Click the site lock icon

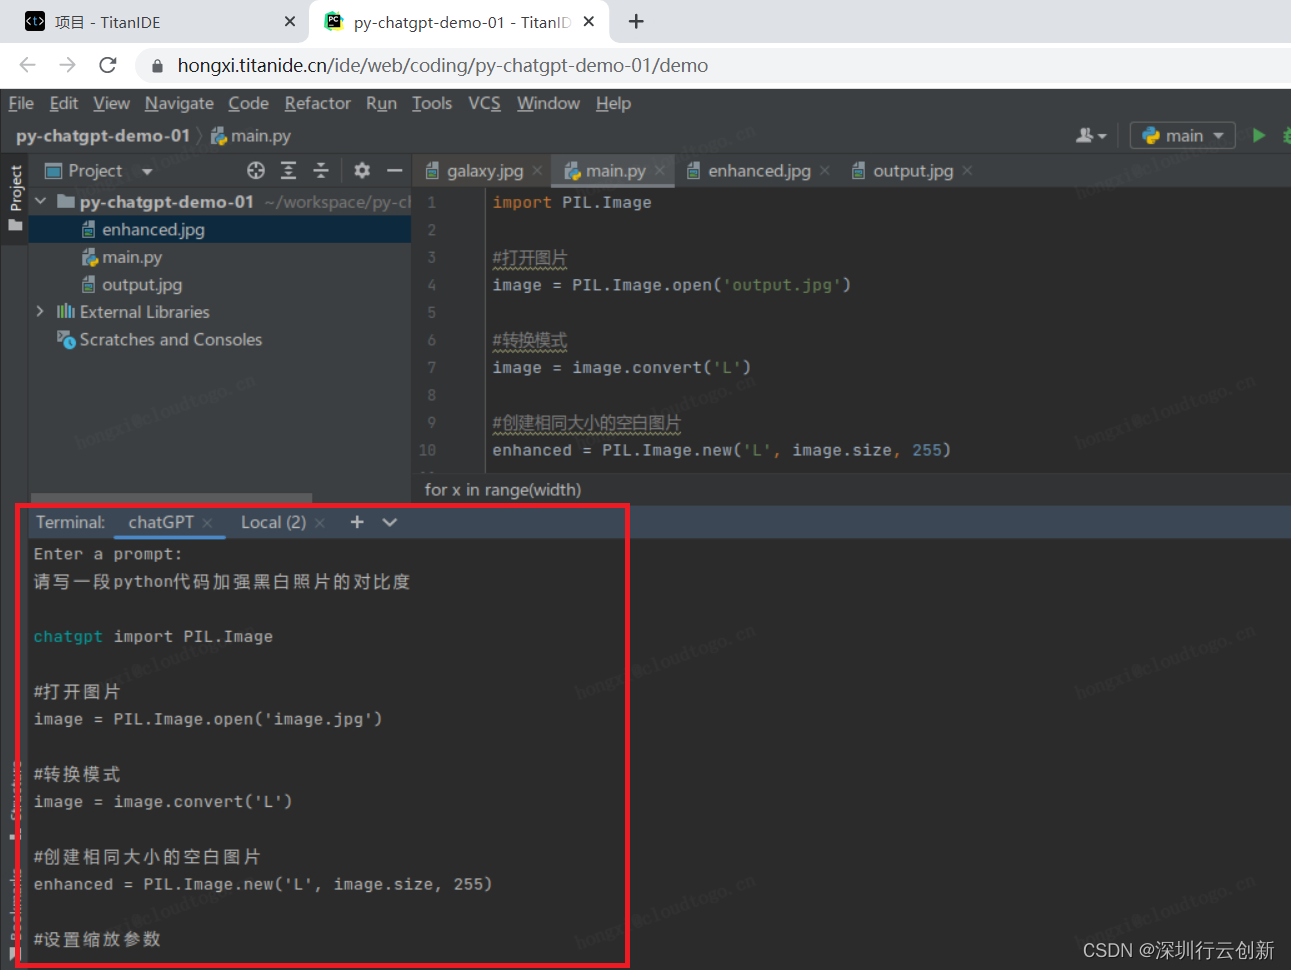pos(157,66)
